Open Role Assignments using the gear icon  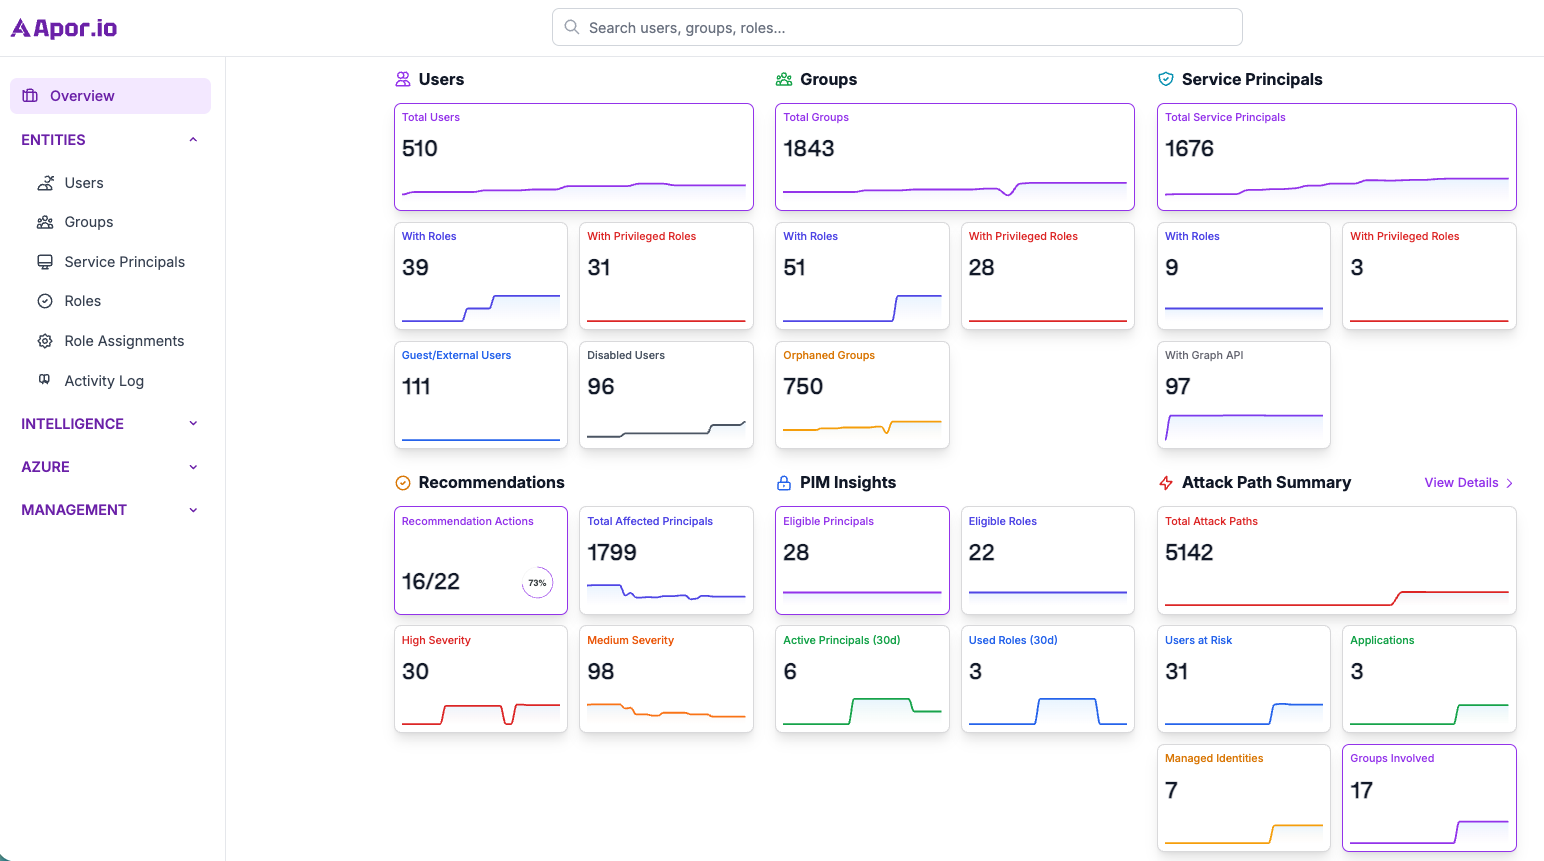[44, 340]
